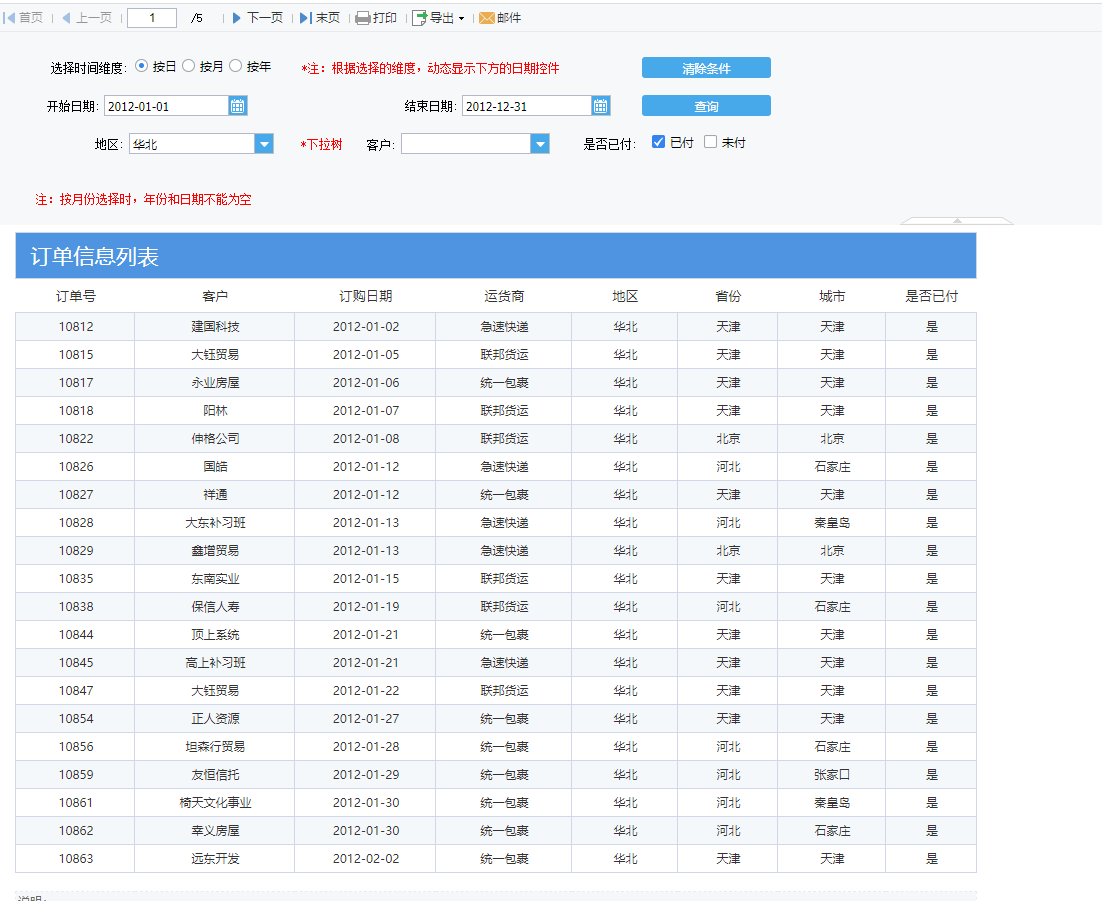This screenshot has width=1102, height=901.
Task: Expand the 客户 dropdown arrow
Action: [x=540, y=144]
